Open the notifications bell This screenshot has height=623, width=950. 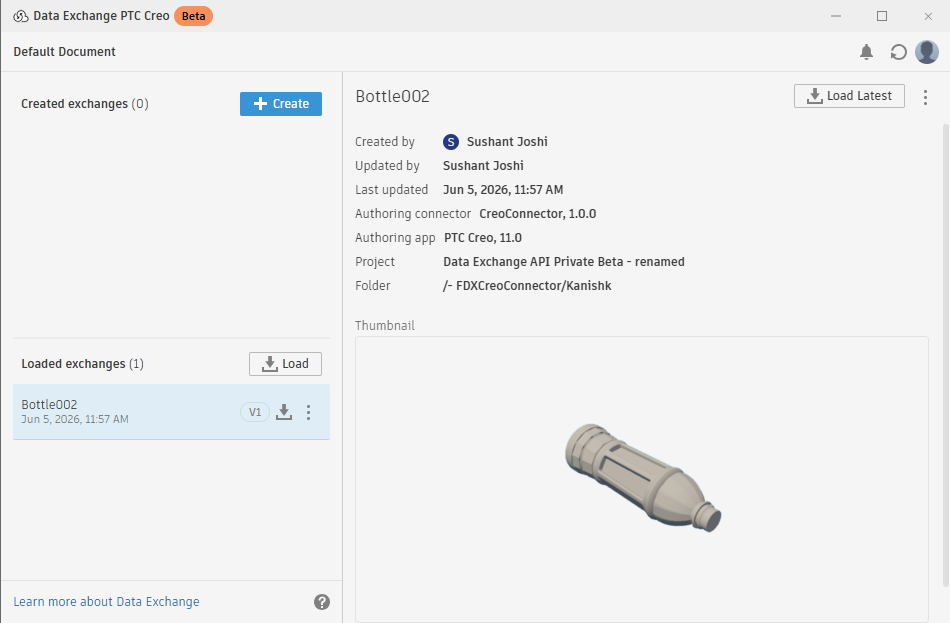[x=866, y=52]
